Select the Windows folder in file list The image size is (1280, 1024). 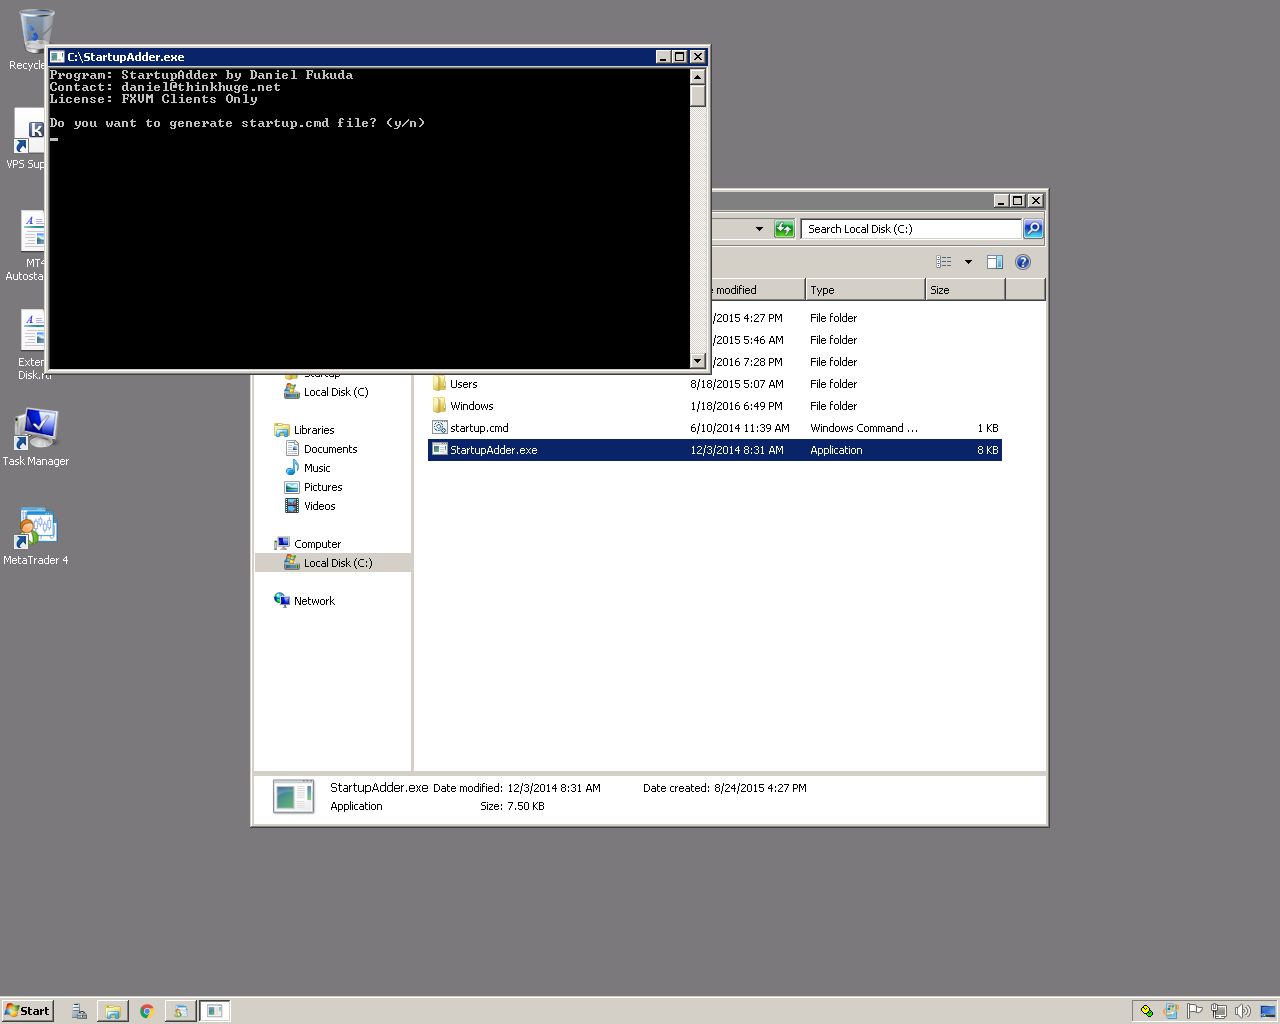[471, 406]
